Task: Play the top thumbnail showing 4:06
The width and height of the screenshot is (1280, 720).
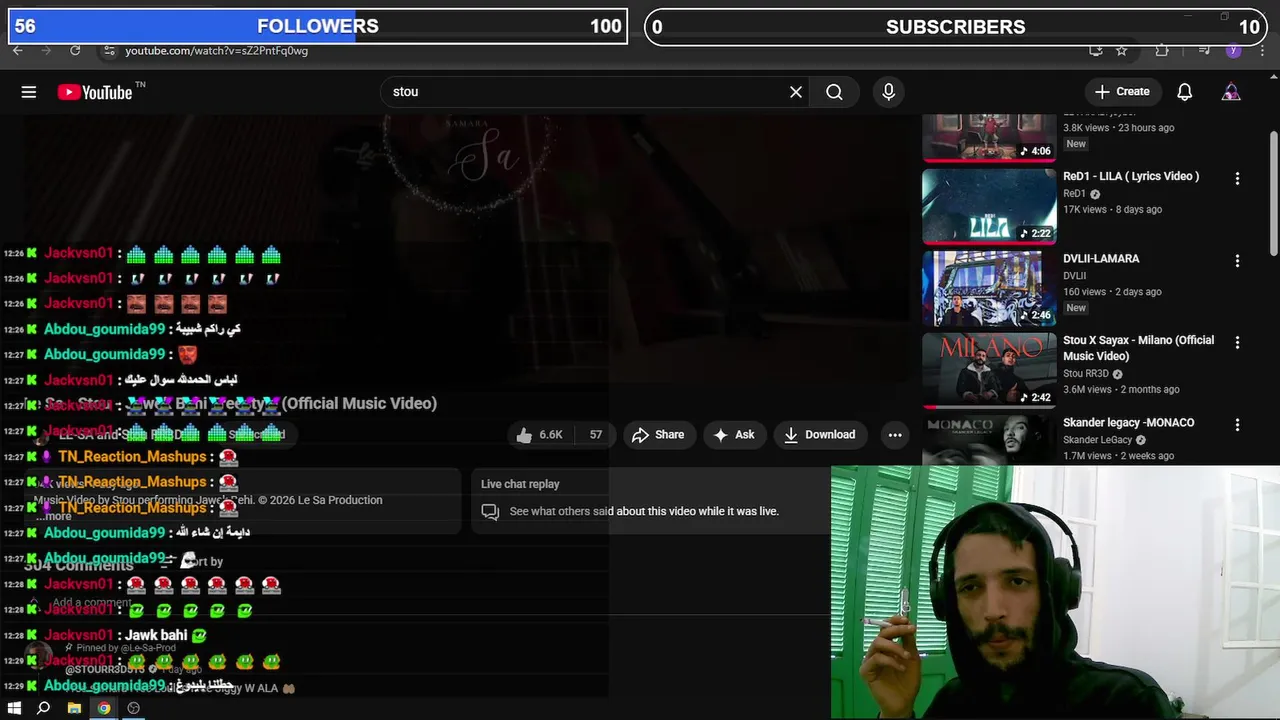Action: [x=989, y=137]
